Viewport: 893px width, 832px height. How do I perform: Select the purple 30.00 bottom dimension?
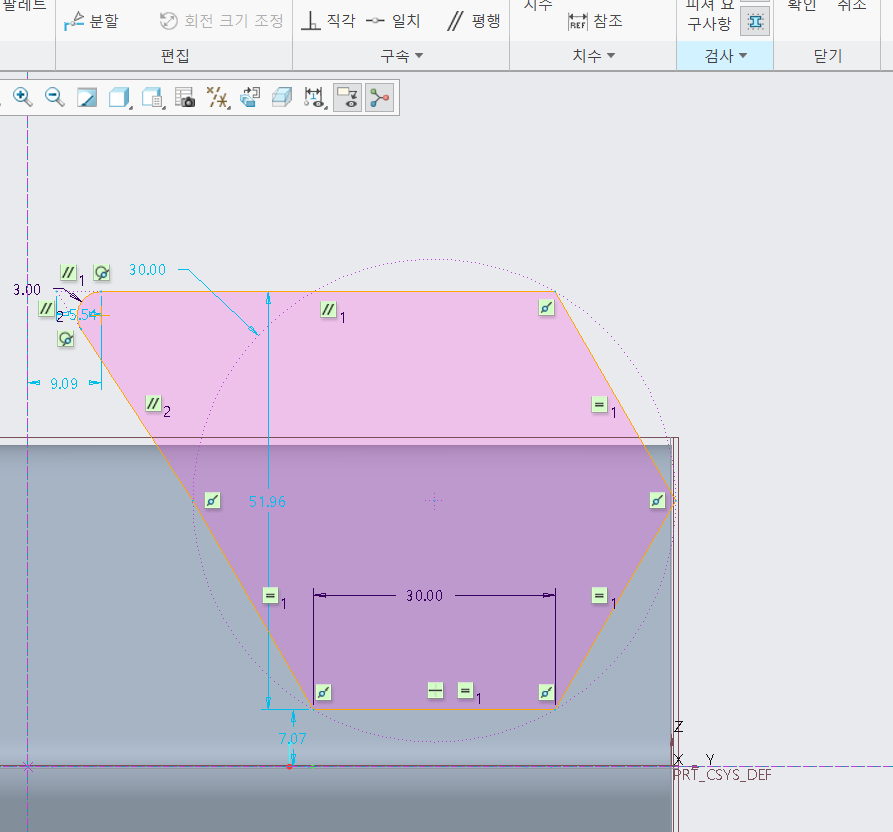[424, 596]
